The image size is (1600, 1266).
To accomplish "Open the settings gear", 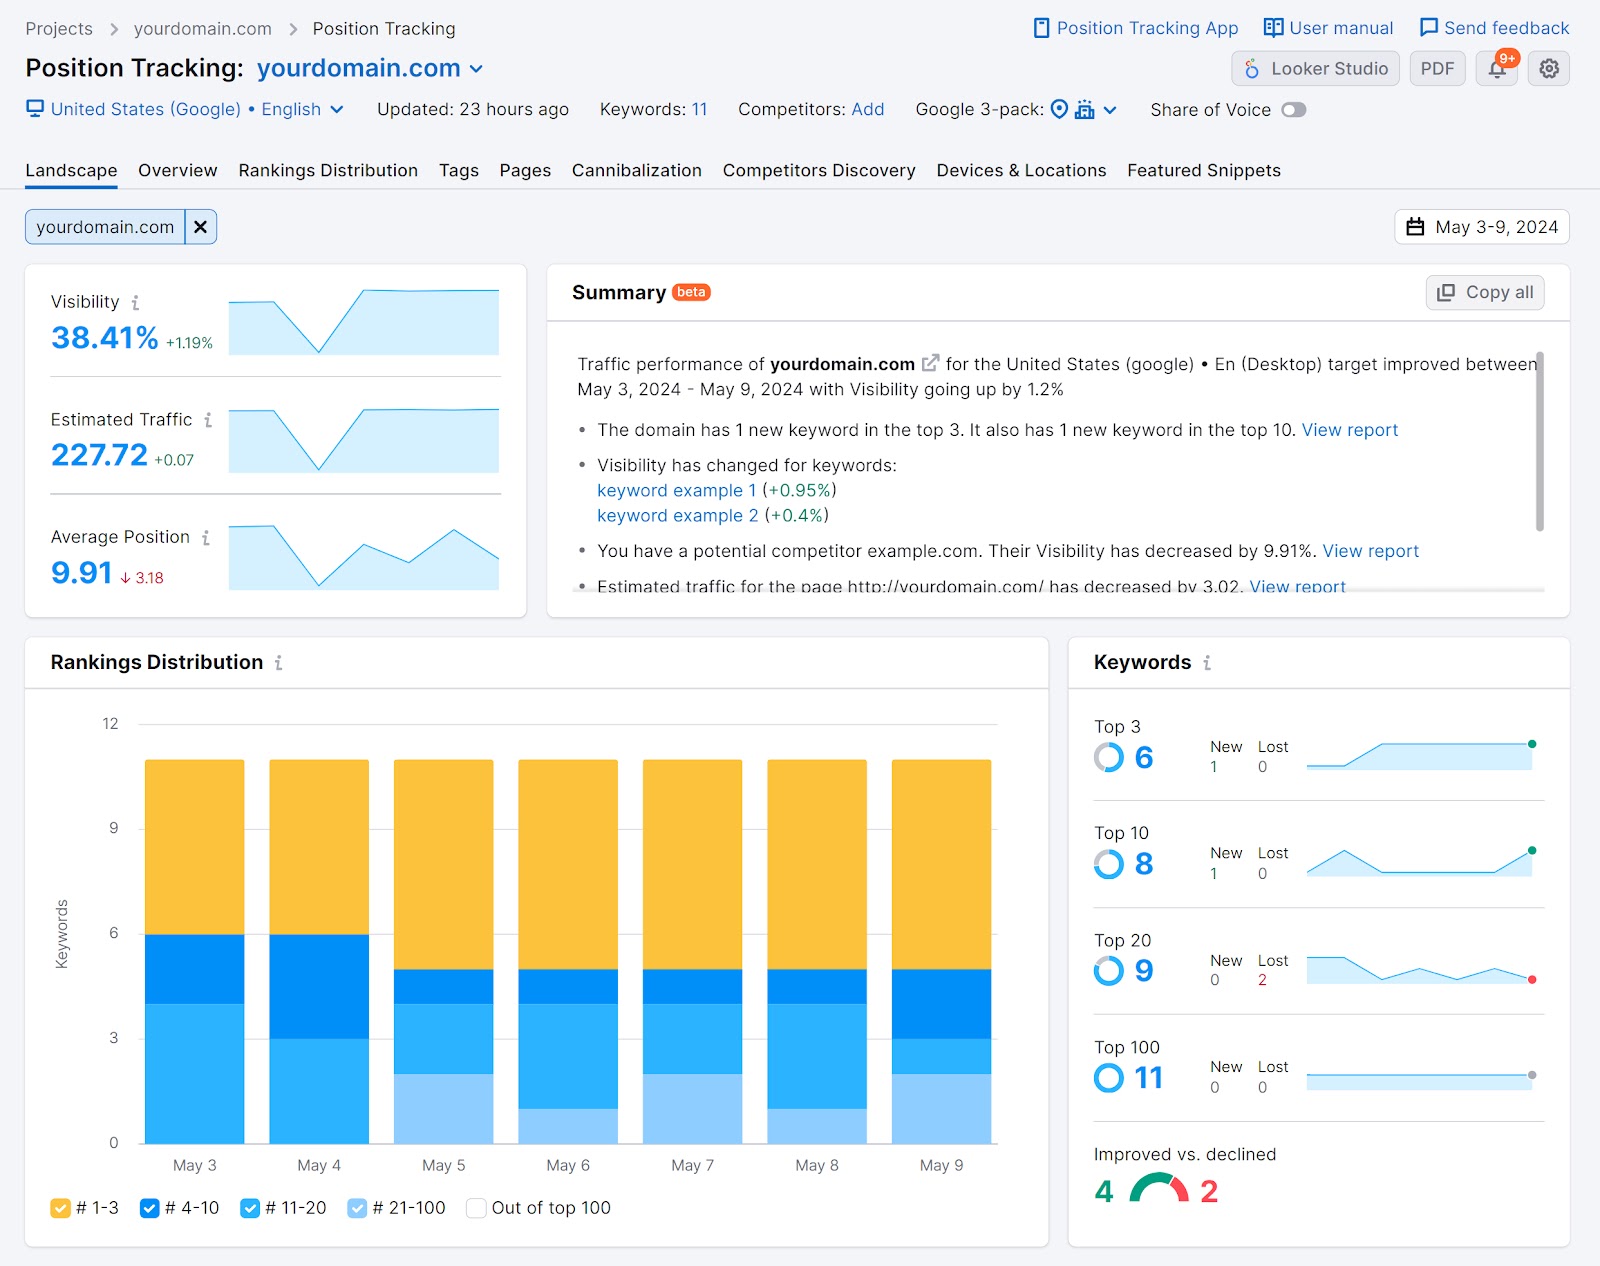I will point(1548,68).
